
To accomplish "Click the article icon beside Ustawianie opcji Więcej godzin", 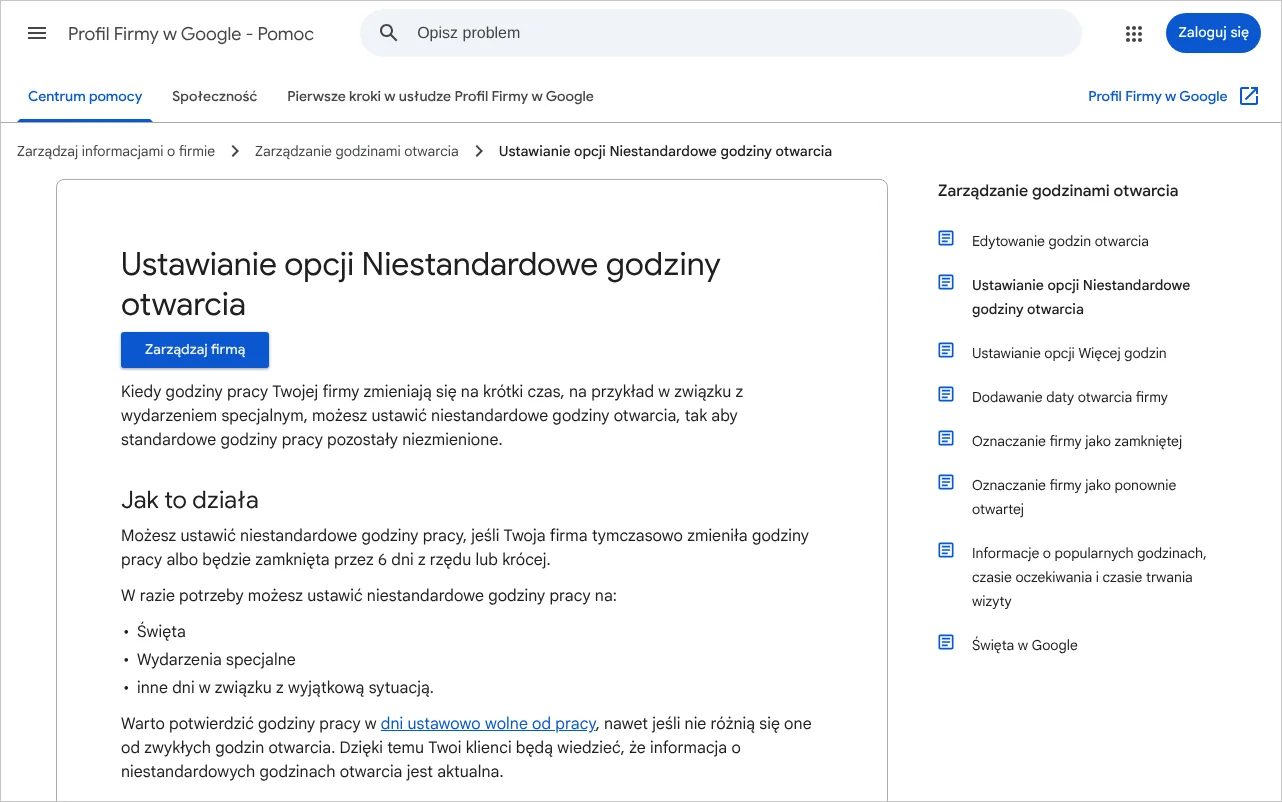I will [x=946, y=350].
